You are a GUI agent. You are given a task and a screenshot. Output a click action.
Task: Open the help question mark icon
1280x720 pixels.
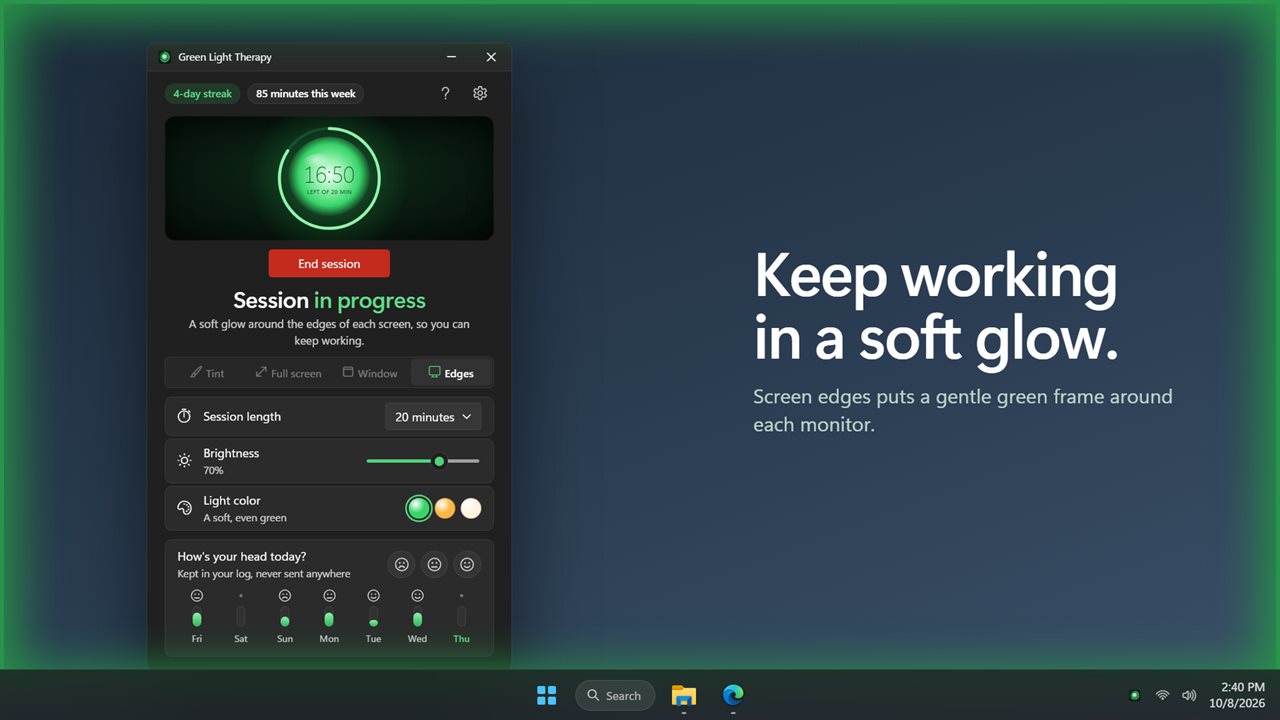[x=446, y=93]
